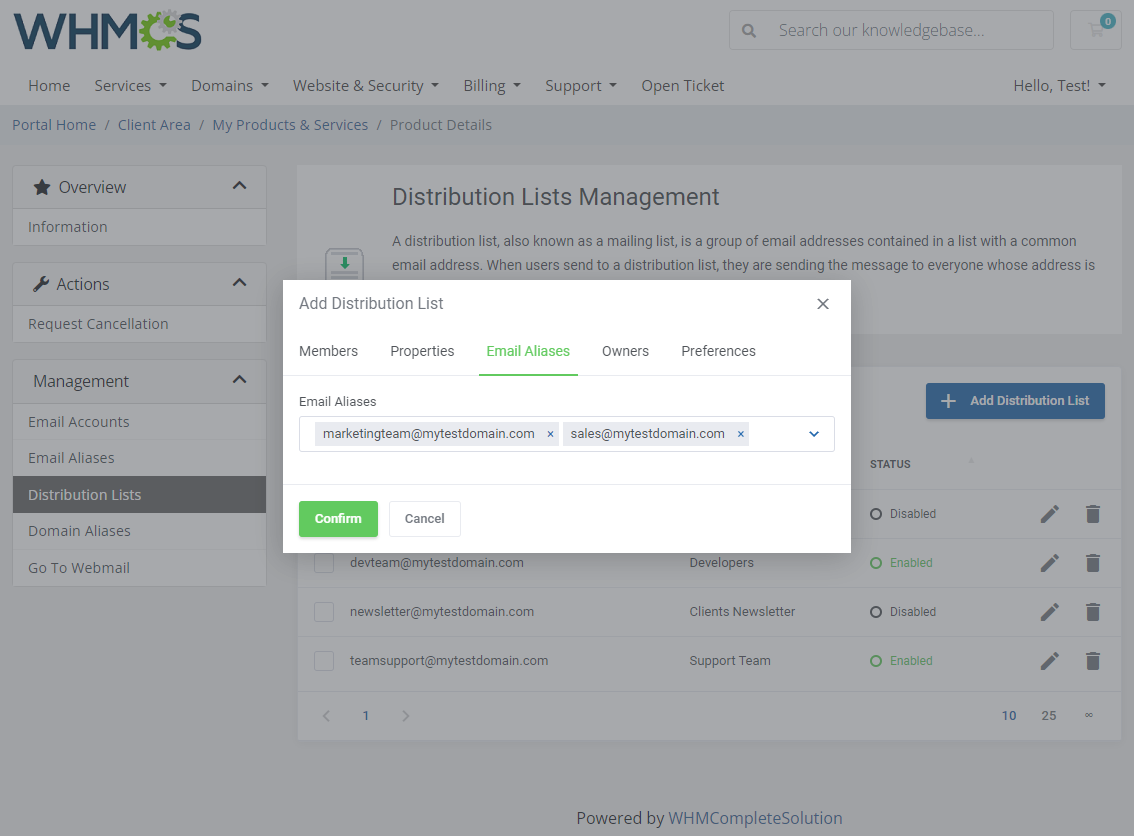Remove marketingteam@mytestdomain.com alias tag
This screenshot has height=836, width=1134.
pos(550,434)
